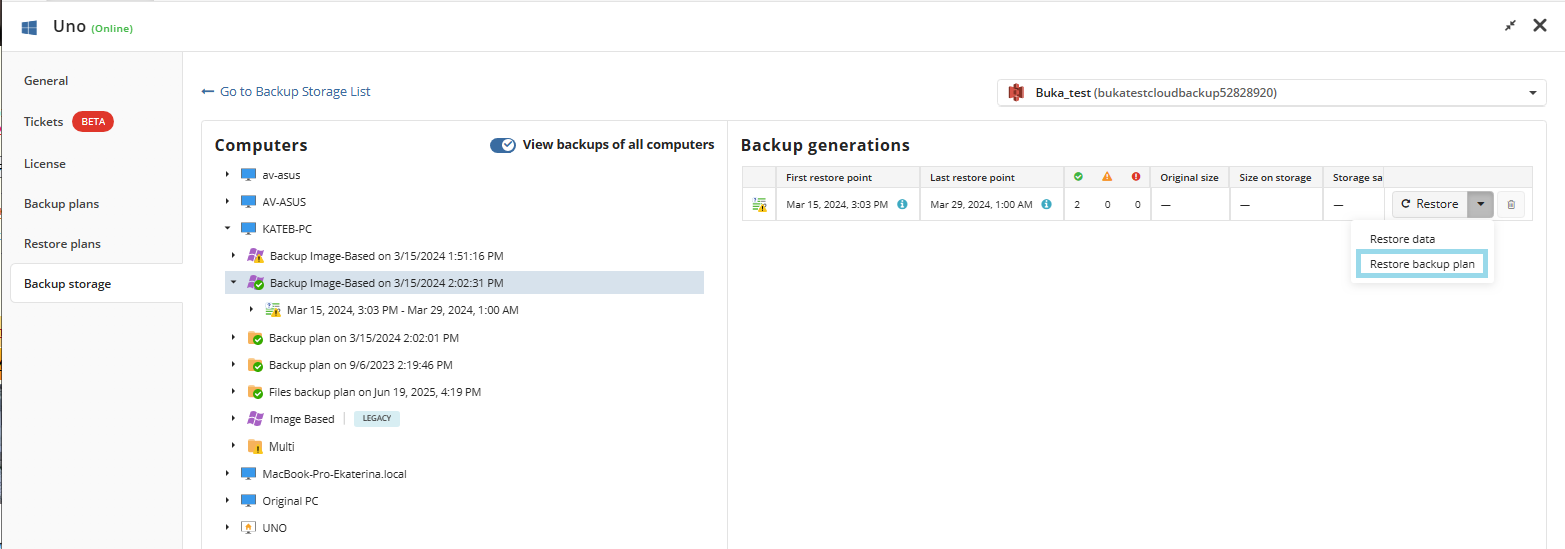Click the Restore button split dropdown arrow
This screenshot has width=1565, height=549.
pyautogui.click(x=1481, y=204)
